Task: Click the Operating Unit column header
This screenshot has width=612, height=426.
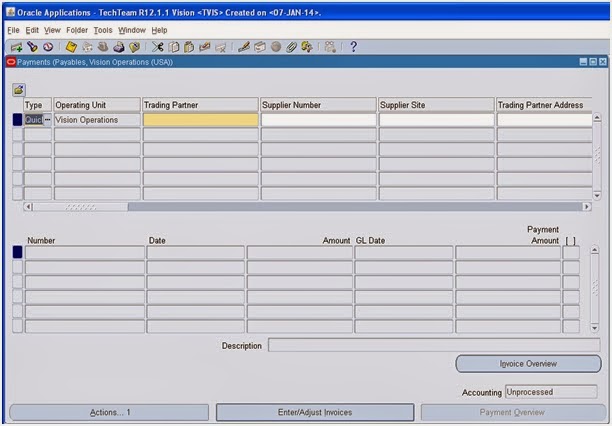Action: tap(97, 105)
